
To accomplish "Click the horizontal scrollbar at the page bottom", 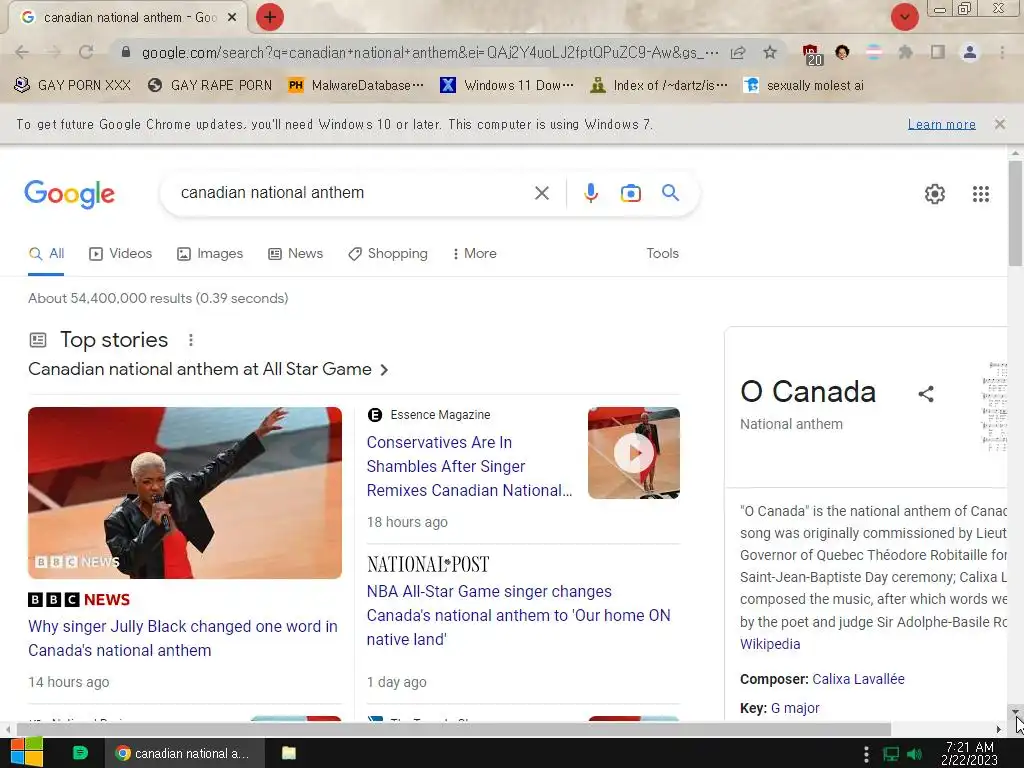I will click(454, 729).
